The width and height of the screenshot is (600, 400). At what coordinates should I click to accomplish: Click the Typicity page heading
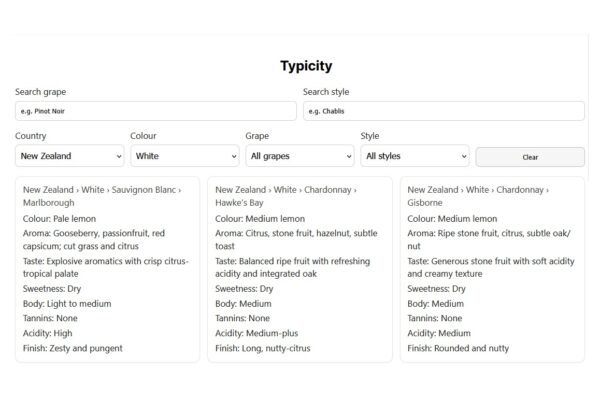point(306,66)
